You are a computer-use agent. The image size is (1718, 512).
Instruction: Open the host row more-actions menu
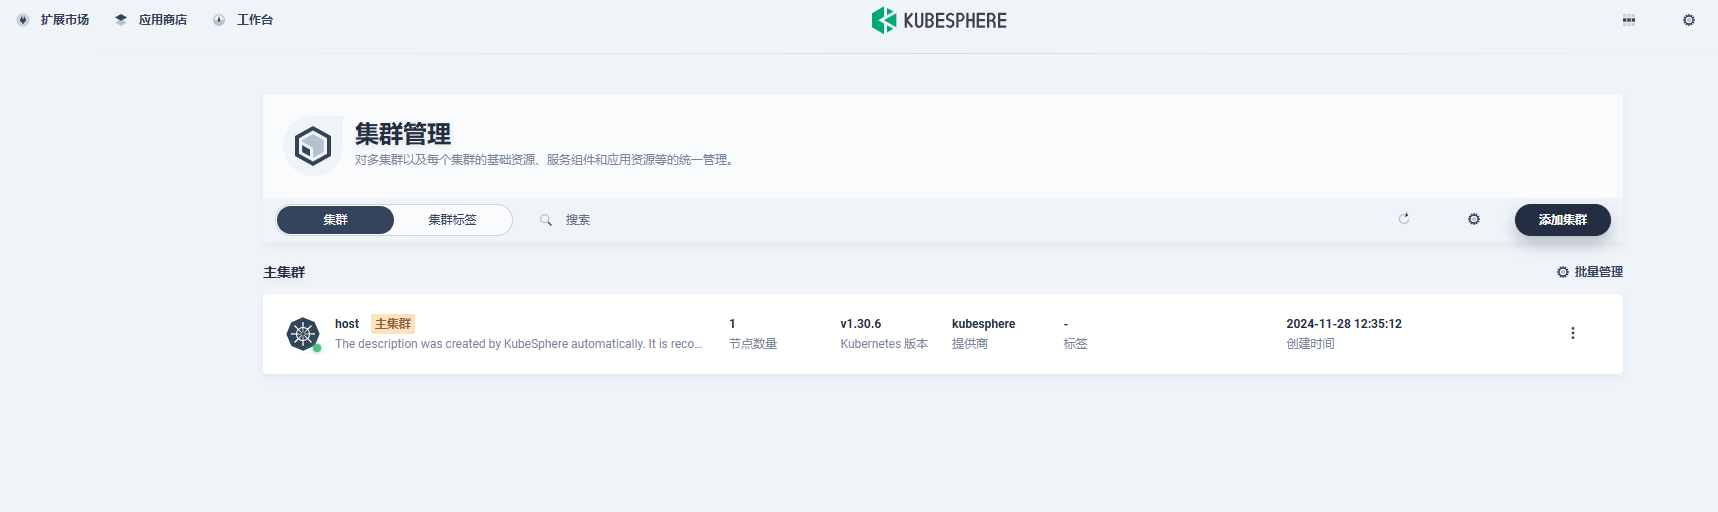pyautogui.click(x=1573, y=333)
